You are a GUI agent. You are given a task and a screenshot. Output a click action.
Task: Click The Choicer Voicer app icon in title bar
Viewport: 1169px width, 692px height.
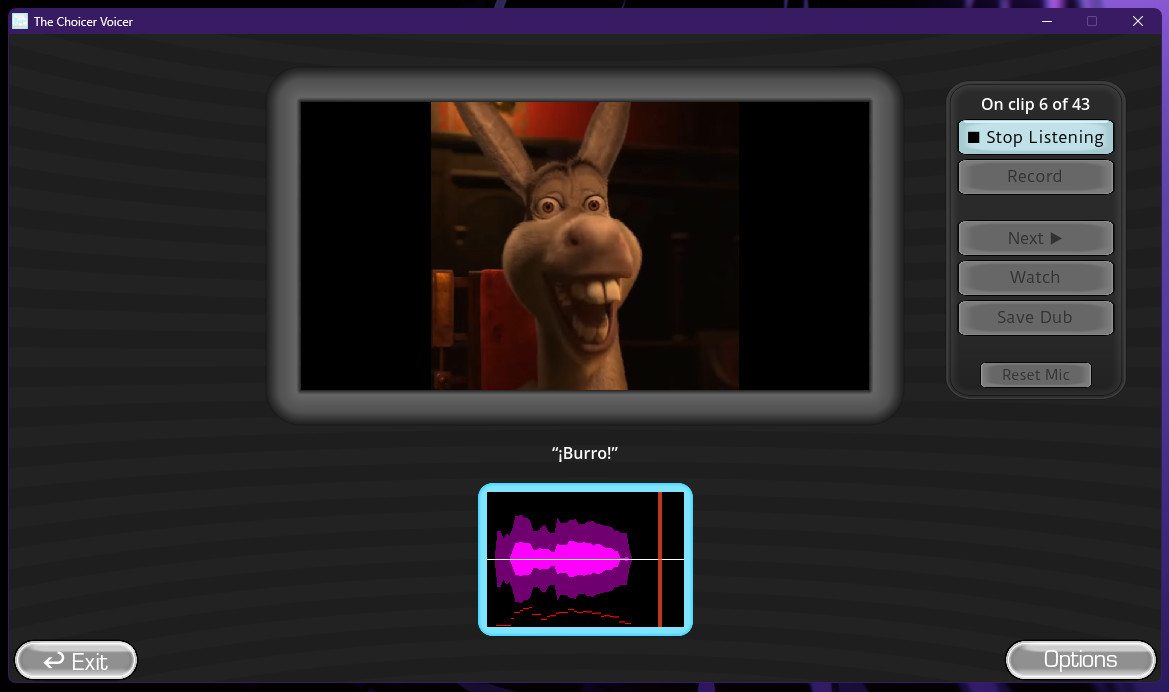pos(20,21)
